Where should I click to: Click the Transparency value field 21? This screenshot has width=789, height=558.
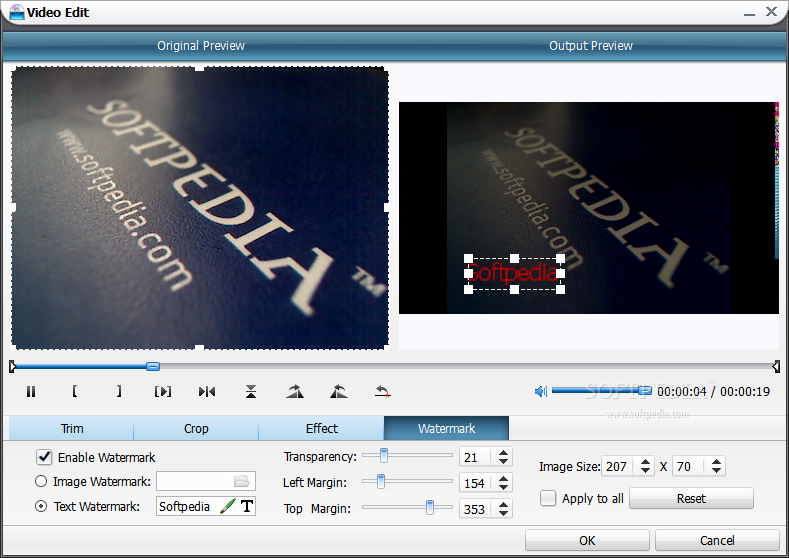476,457
